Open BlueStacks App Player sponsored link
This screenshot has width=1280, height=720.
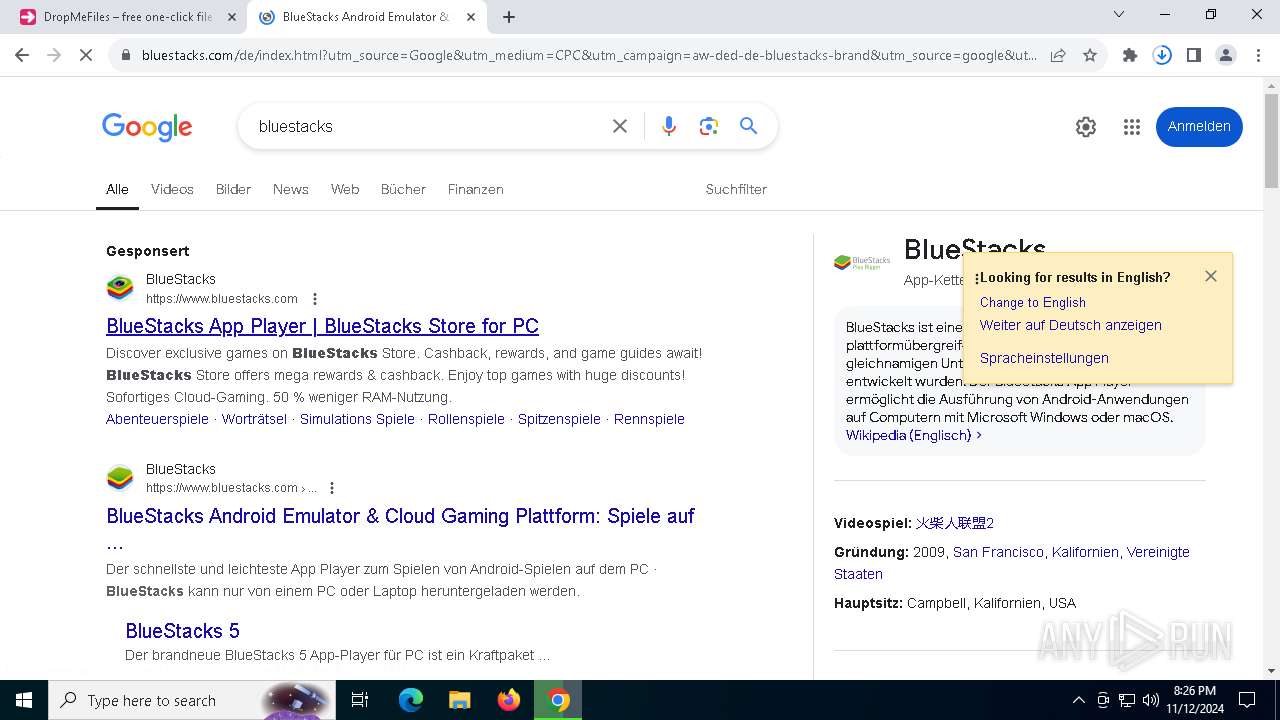pyautogui.click(x=322, y=326)
